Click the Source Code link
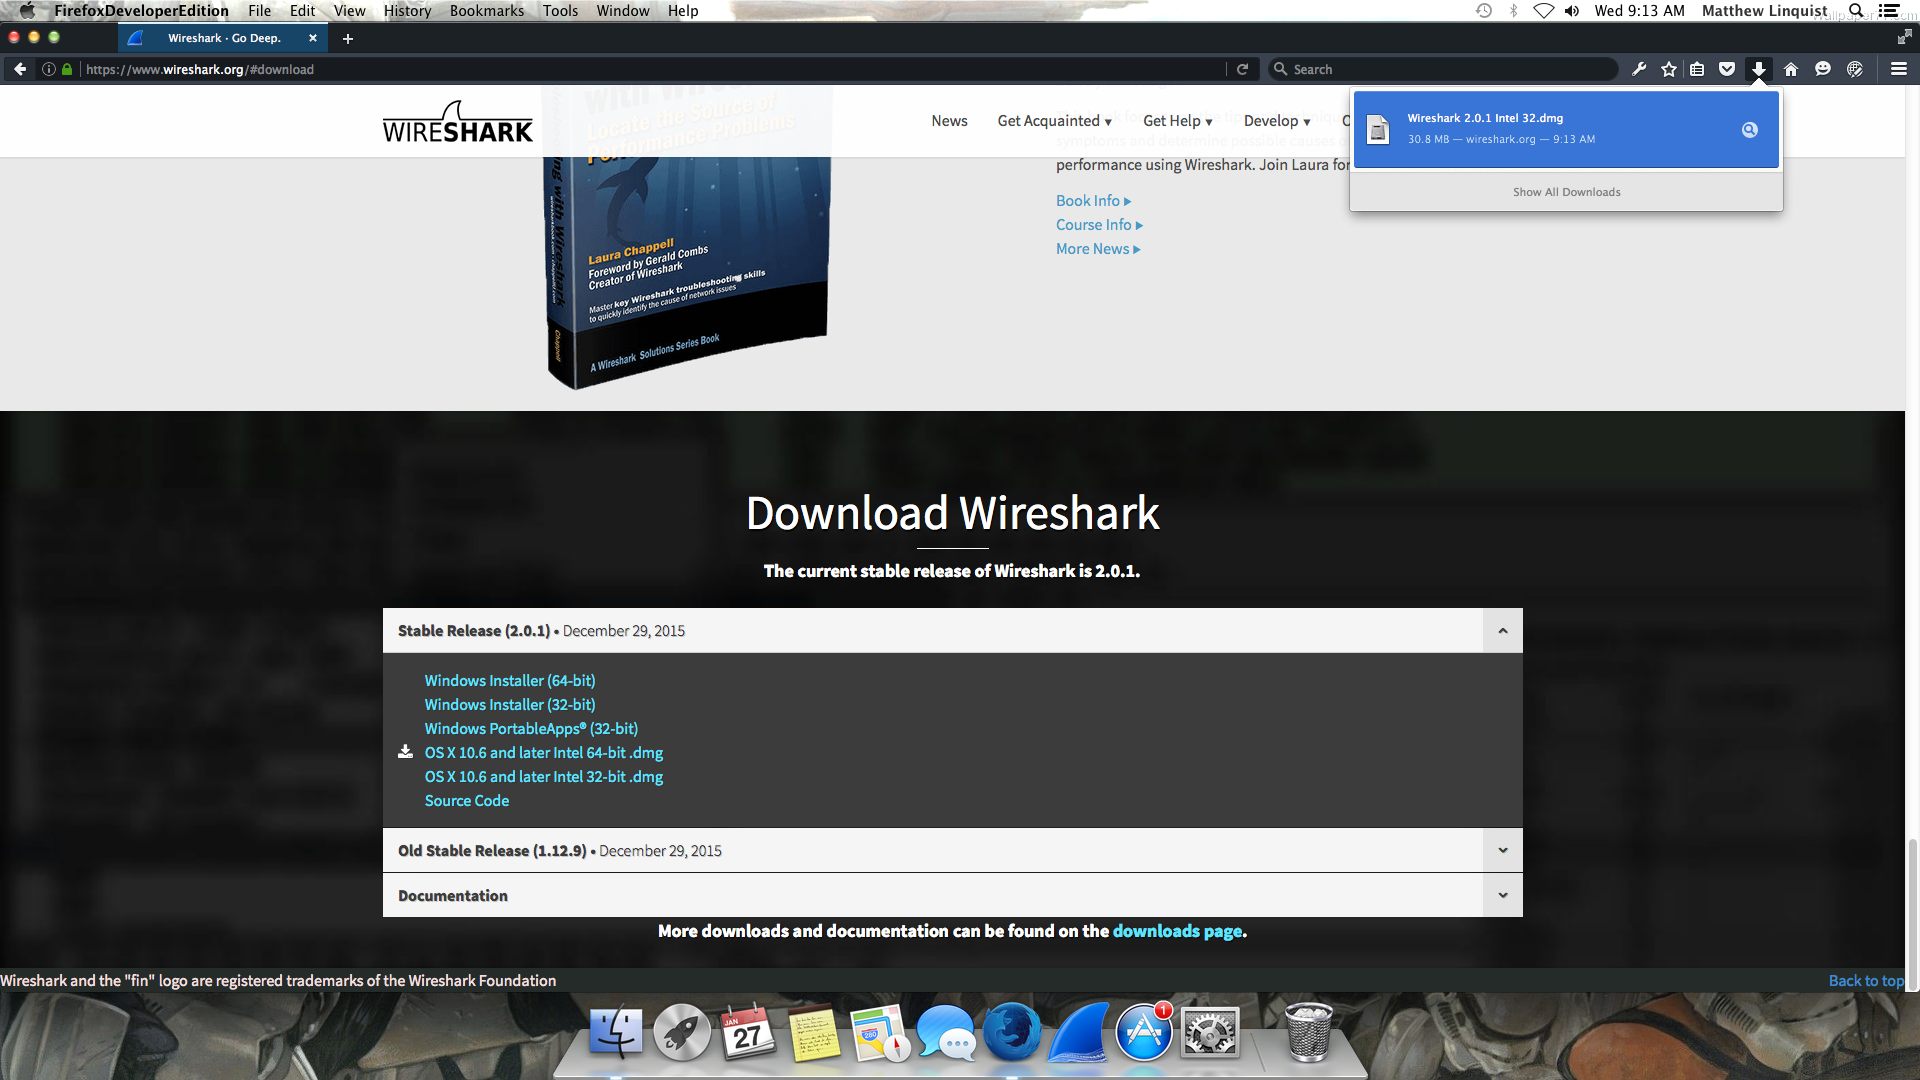This screenshot has height=1080, width=1920. click(x=466, y=801)
